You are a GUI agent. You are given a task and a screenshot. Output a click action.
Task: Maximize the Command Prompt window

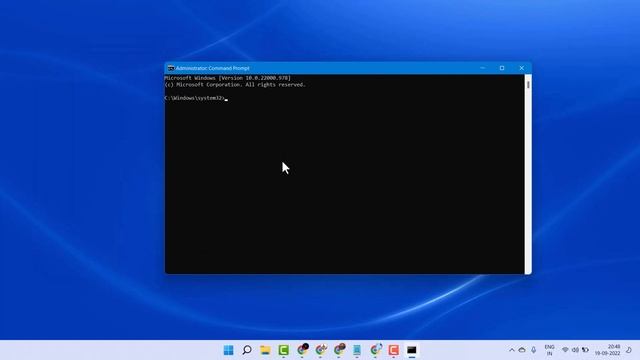pyautogui.click(x=502, y=68)
